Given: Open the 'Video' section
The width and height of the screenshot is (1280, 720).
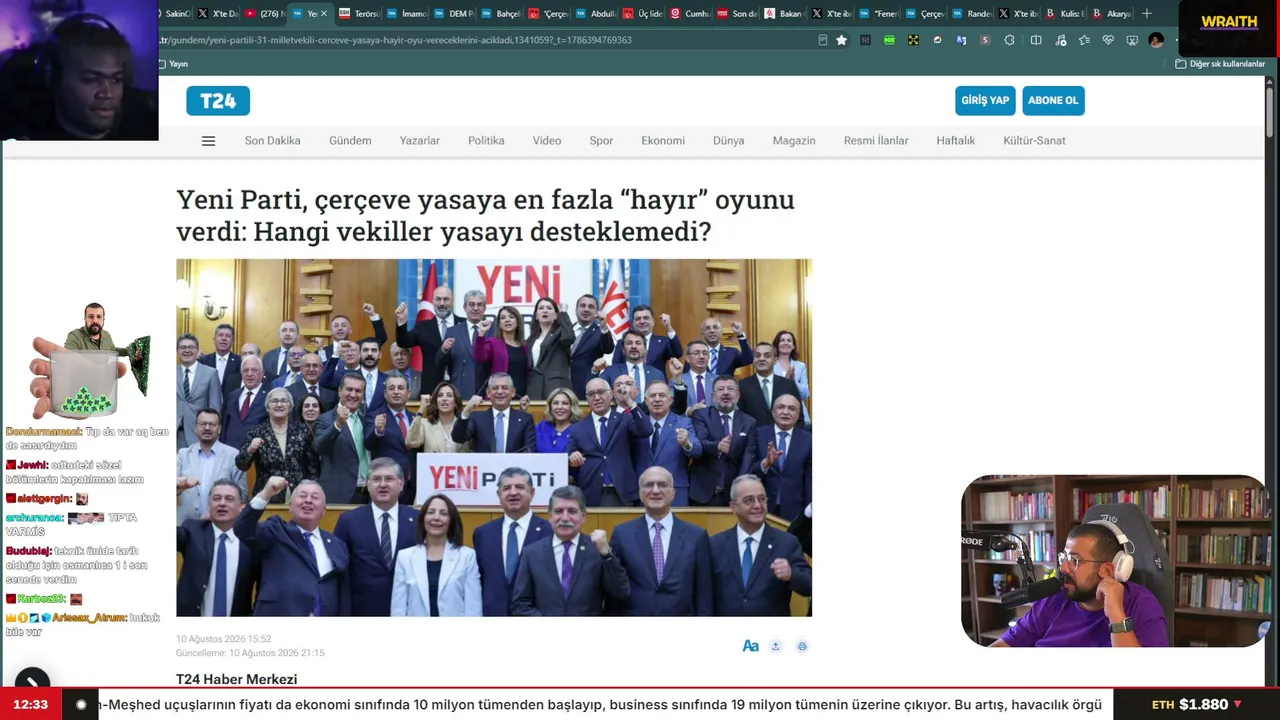Looking at the screenshot, I should 547,141.
